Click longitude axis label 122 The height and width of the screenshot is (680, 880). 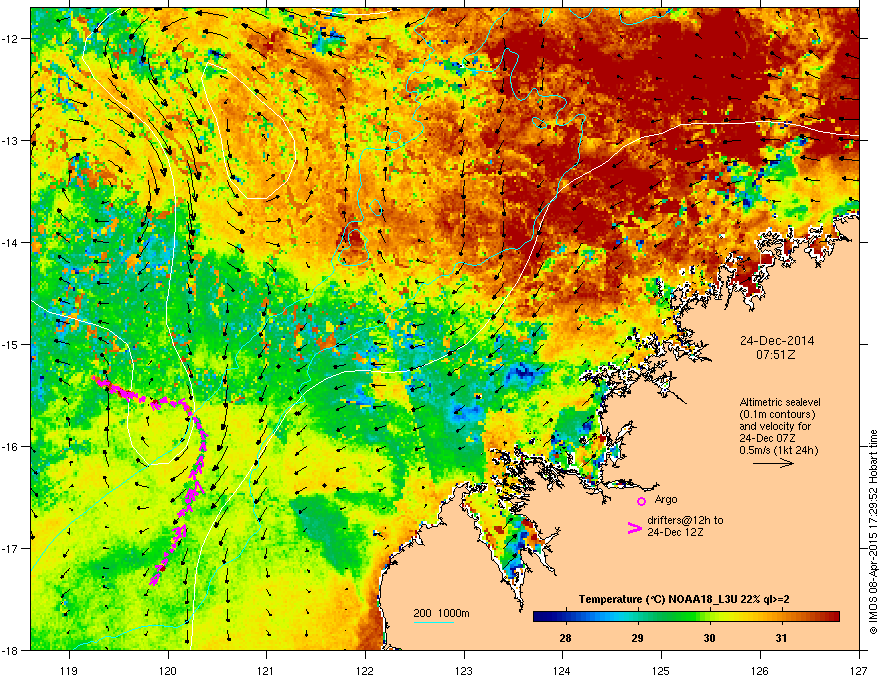tap(365, 670)
